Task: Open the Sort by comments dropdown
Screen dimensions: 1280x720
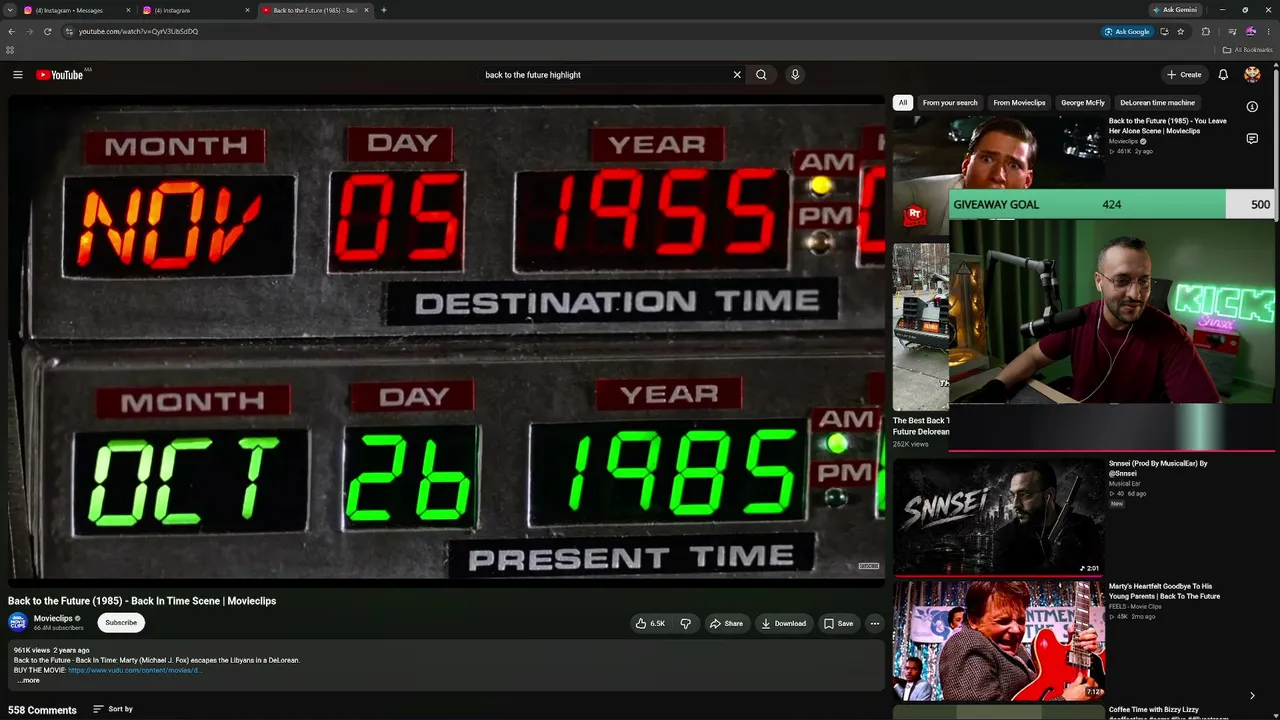Action: pyautogui.click(x=113, y=709)
